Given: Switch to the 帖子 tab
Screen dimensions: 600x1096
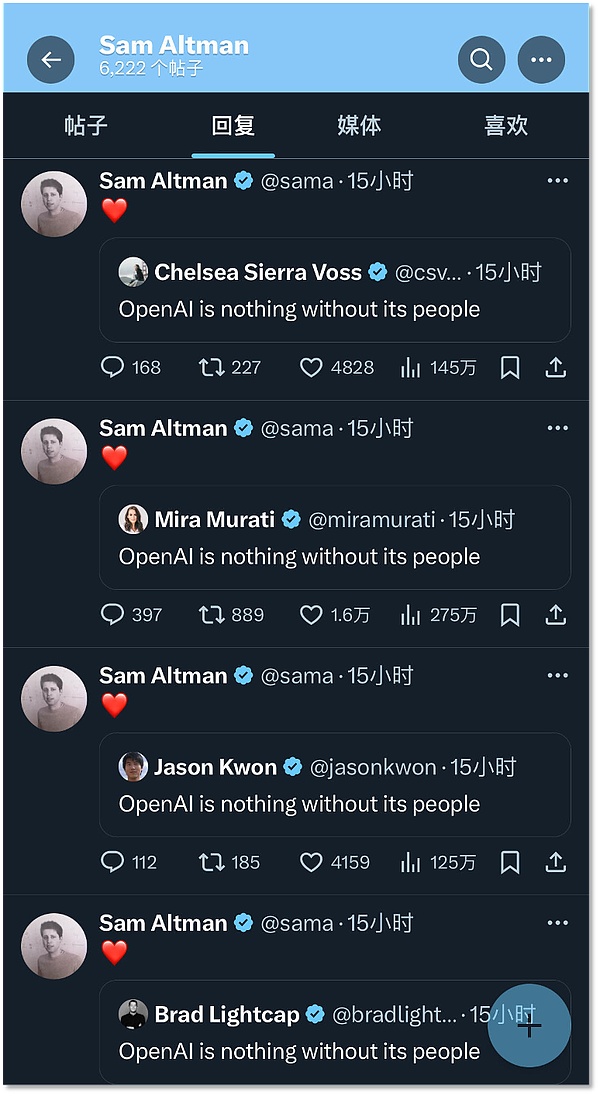Looking at the screenshot, I should 86,126.
